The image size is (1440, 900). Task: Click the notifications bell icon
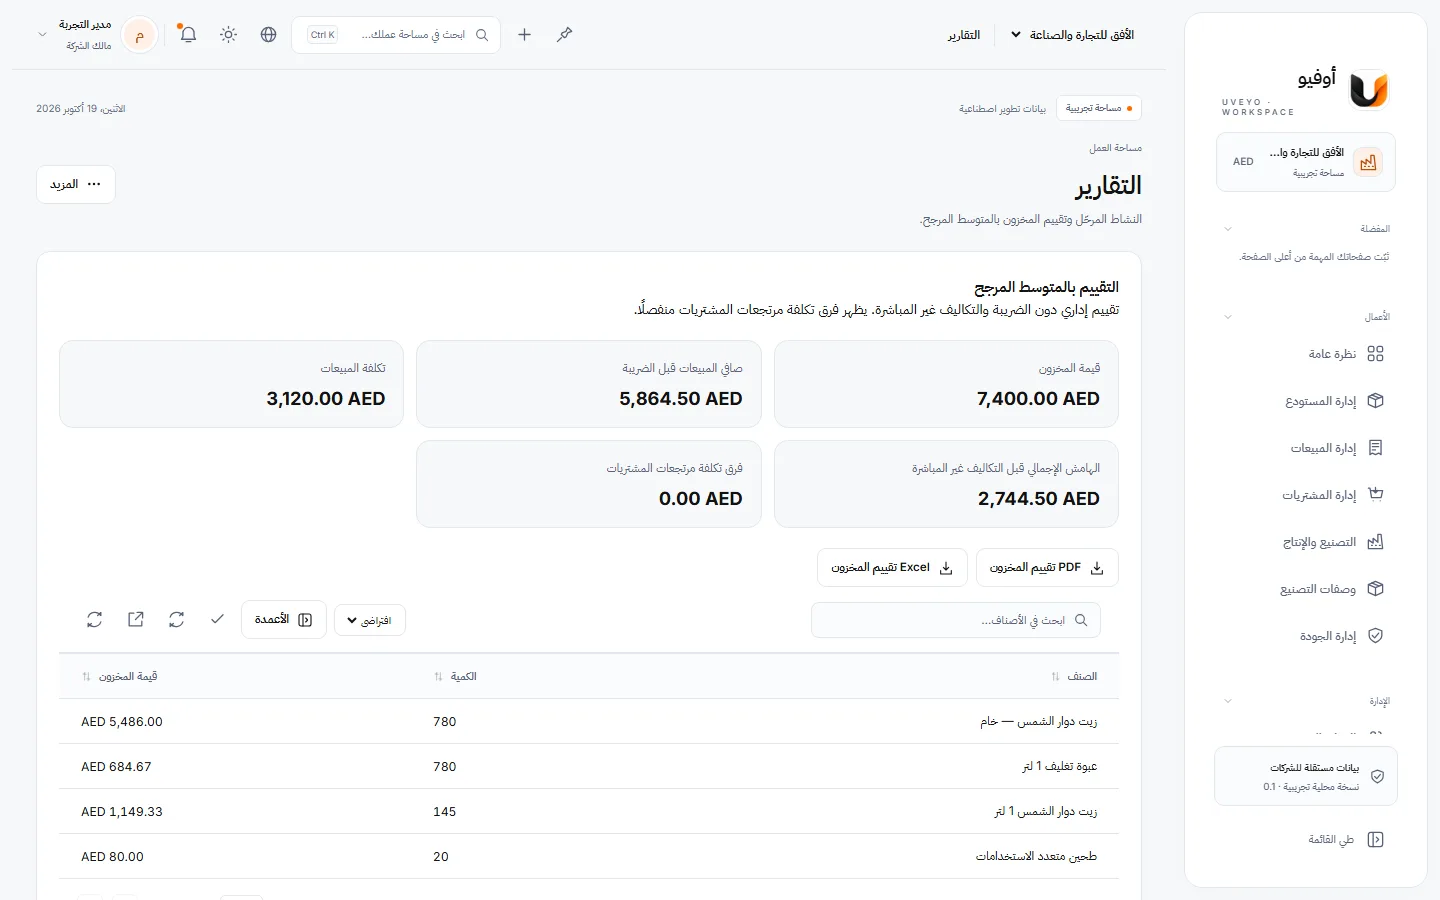point(188,35)
